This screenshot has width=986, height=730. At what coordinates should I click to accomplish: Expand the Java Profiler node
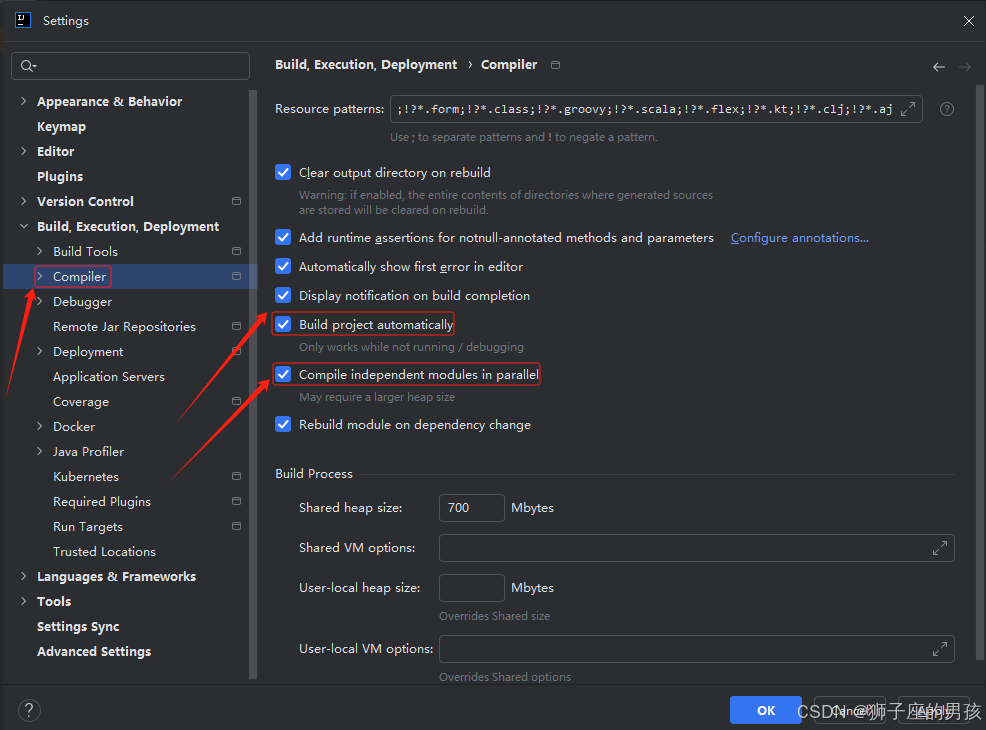[40, 451]
